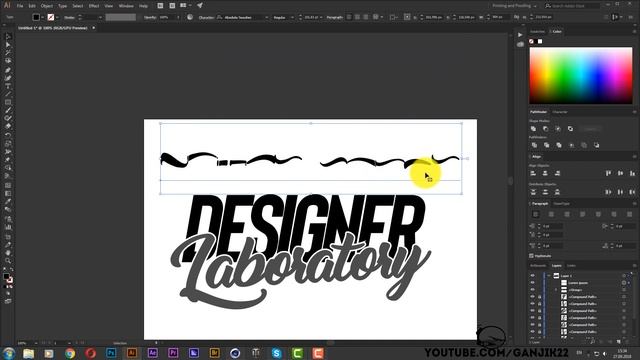Viewport: 640px width, 360px height.
Task: Hide the Lorem ipsum layer item
Action: click(x=532, y=282)
